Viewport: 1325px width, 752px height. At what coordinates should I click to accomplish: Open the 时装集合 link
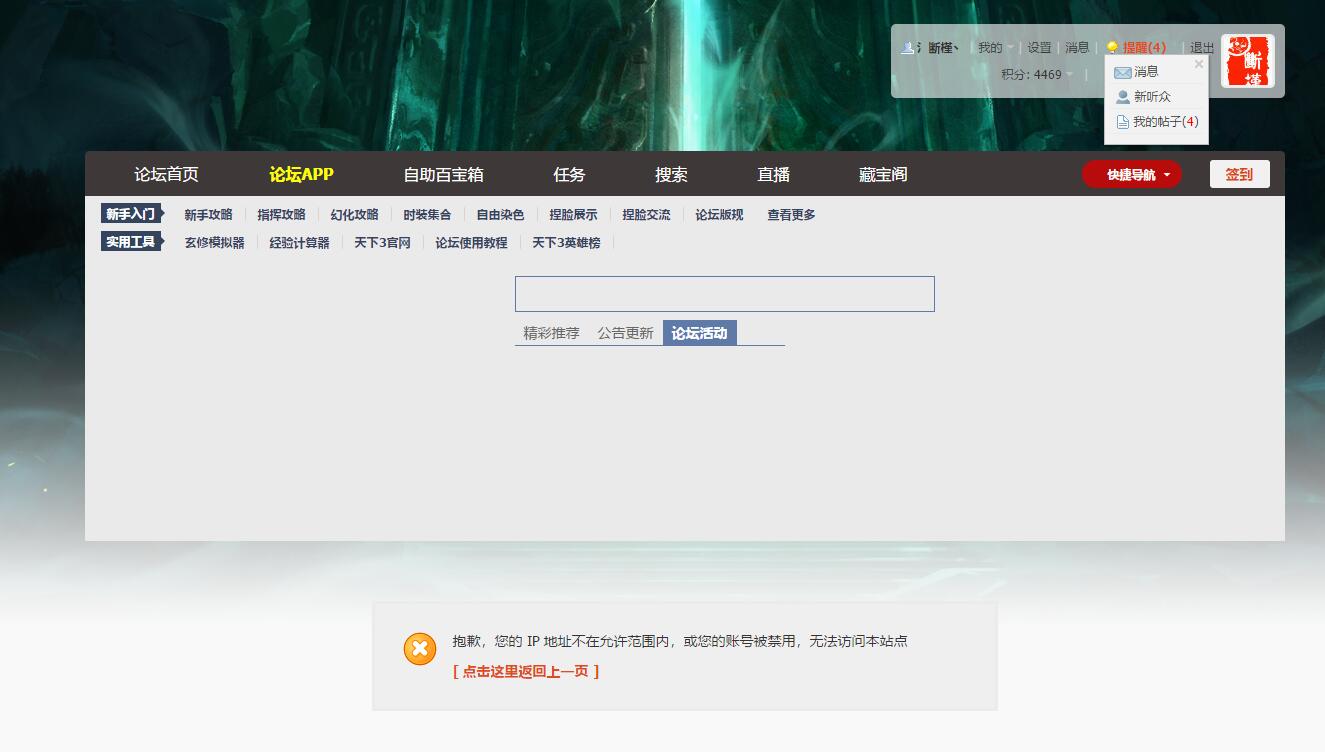point(427,215)
